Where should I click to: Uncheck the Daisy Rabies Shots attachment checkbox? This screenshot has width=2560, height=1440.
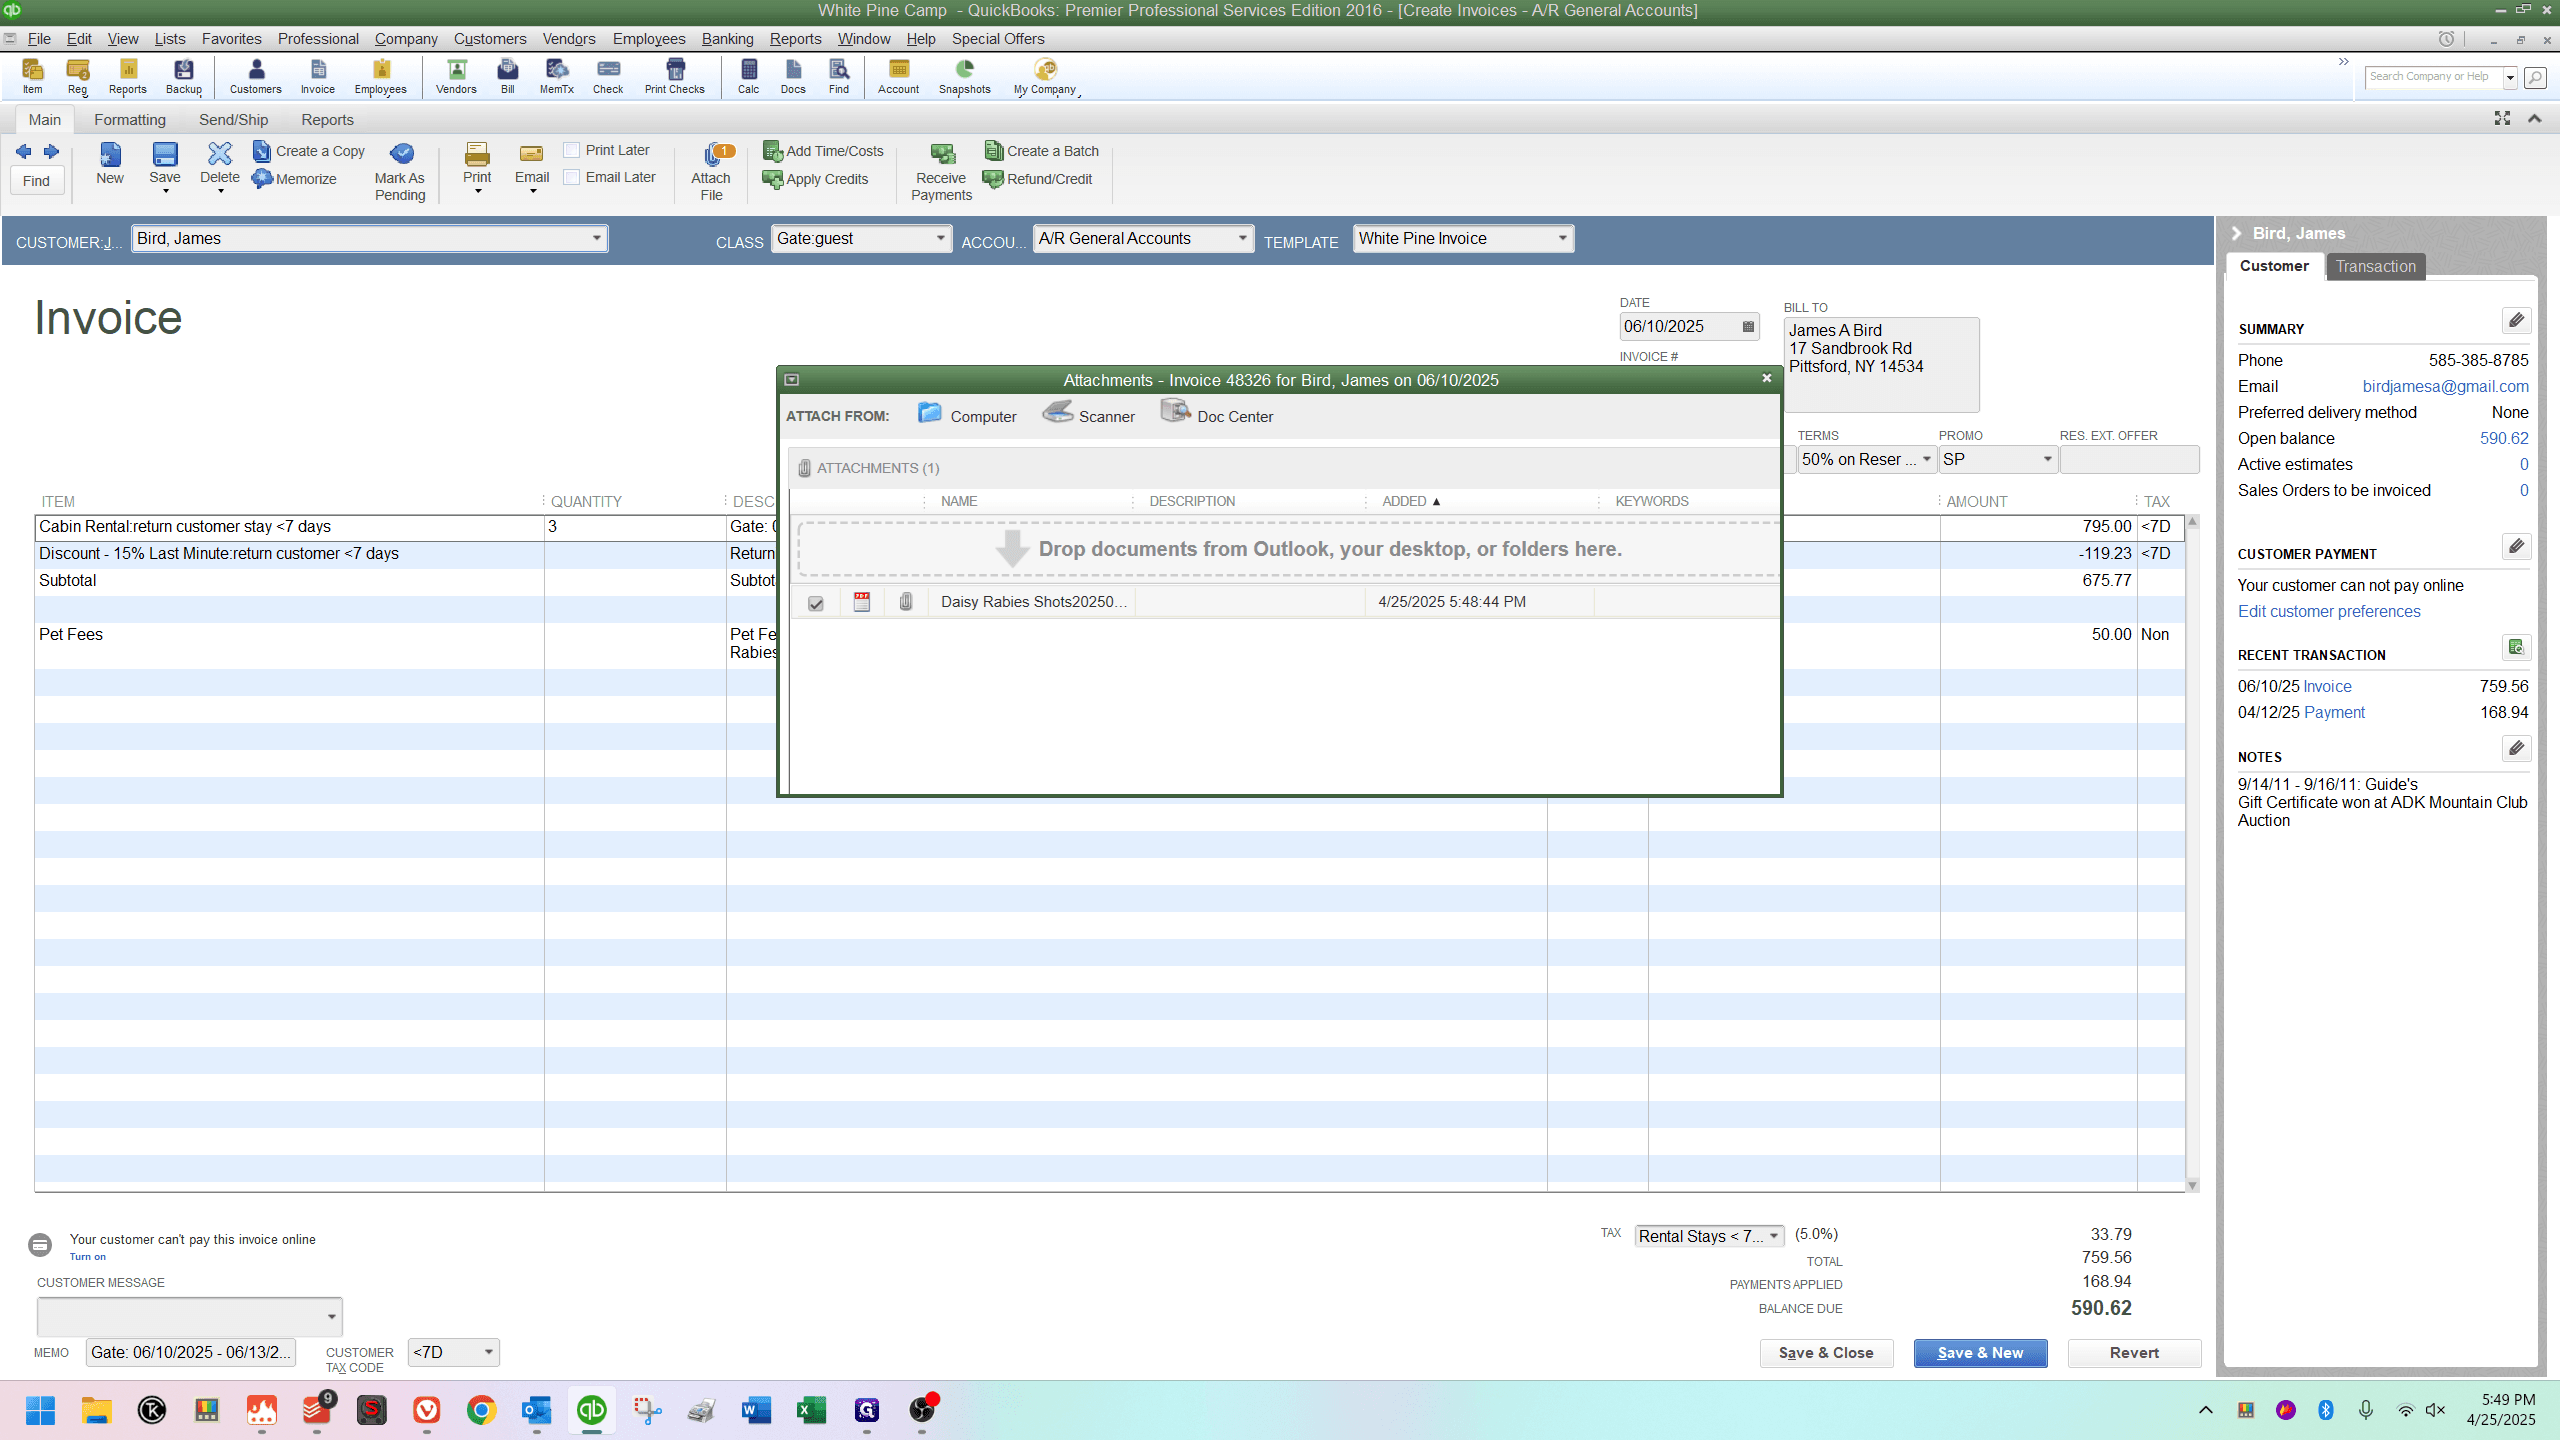[x=816, y=603]
